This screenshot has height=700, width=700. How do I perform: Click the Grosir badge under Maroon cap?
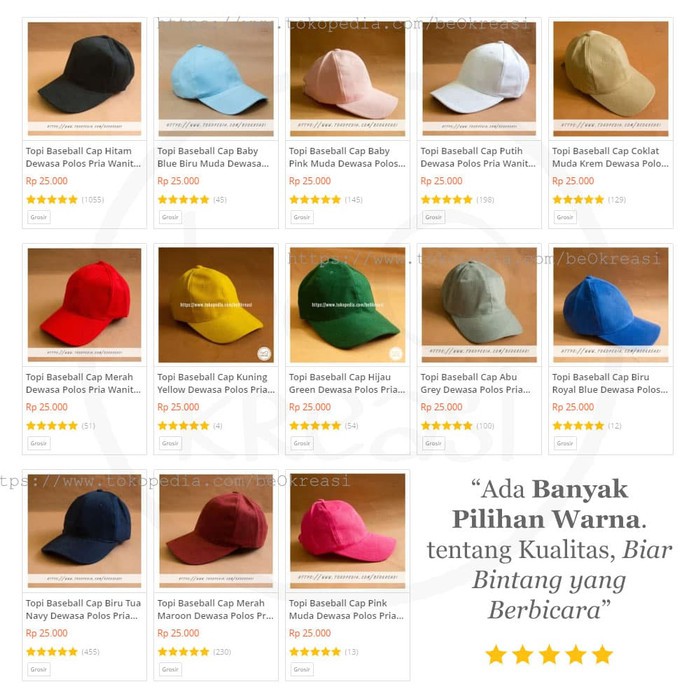tap(171, 669)
